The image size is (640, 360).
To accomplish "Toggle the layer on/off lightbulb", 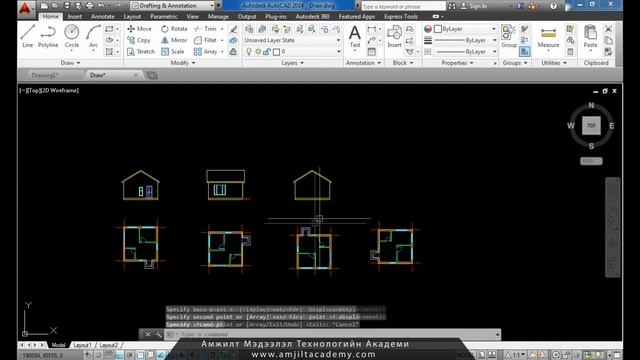I will click(x=249, y=52).
